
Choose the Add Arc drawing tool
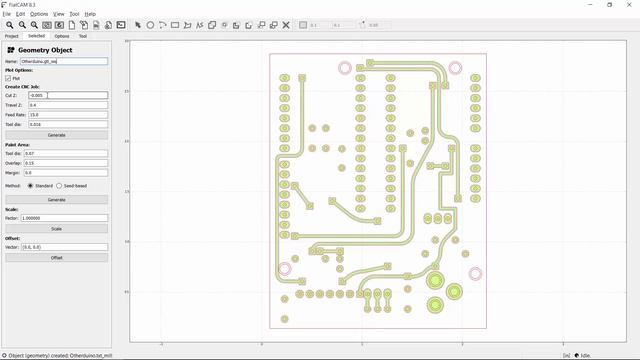click(162, 25)
